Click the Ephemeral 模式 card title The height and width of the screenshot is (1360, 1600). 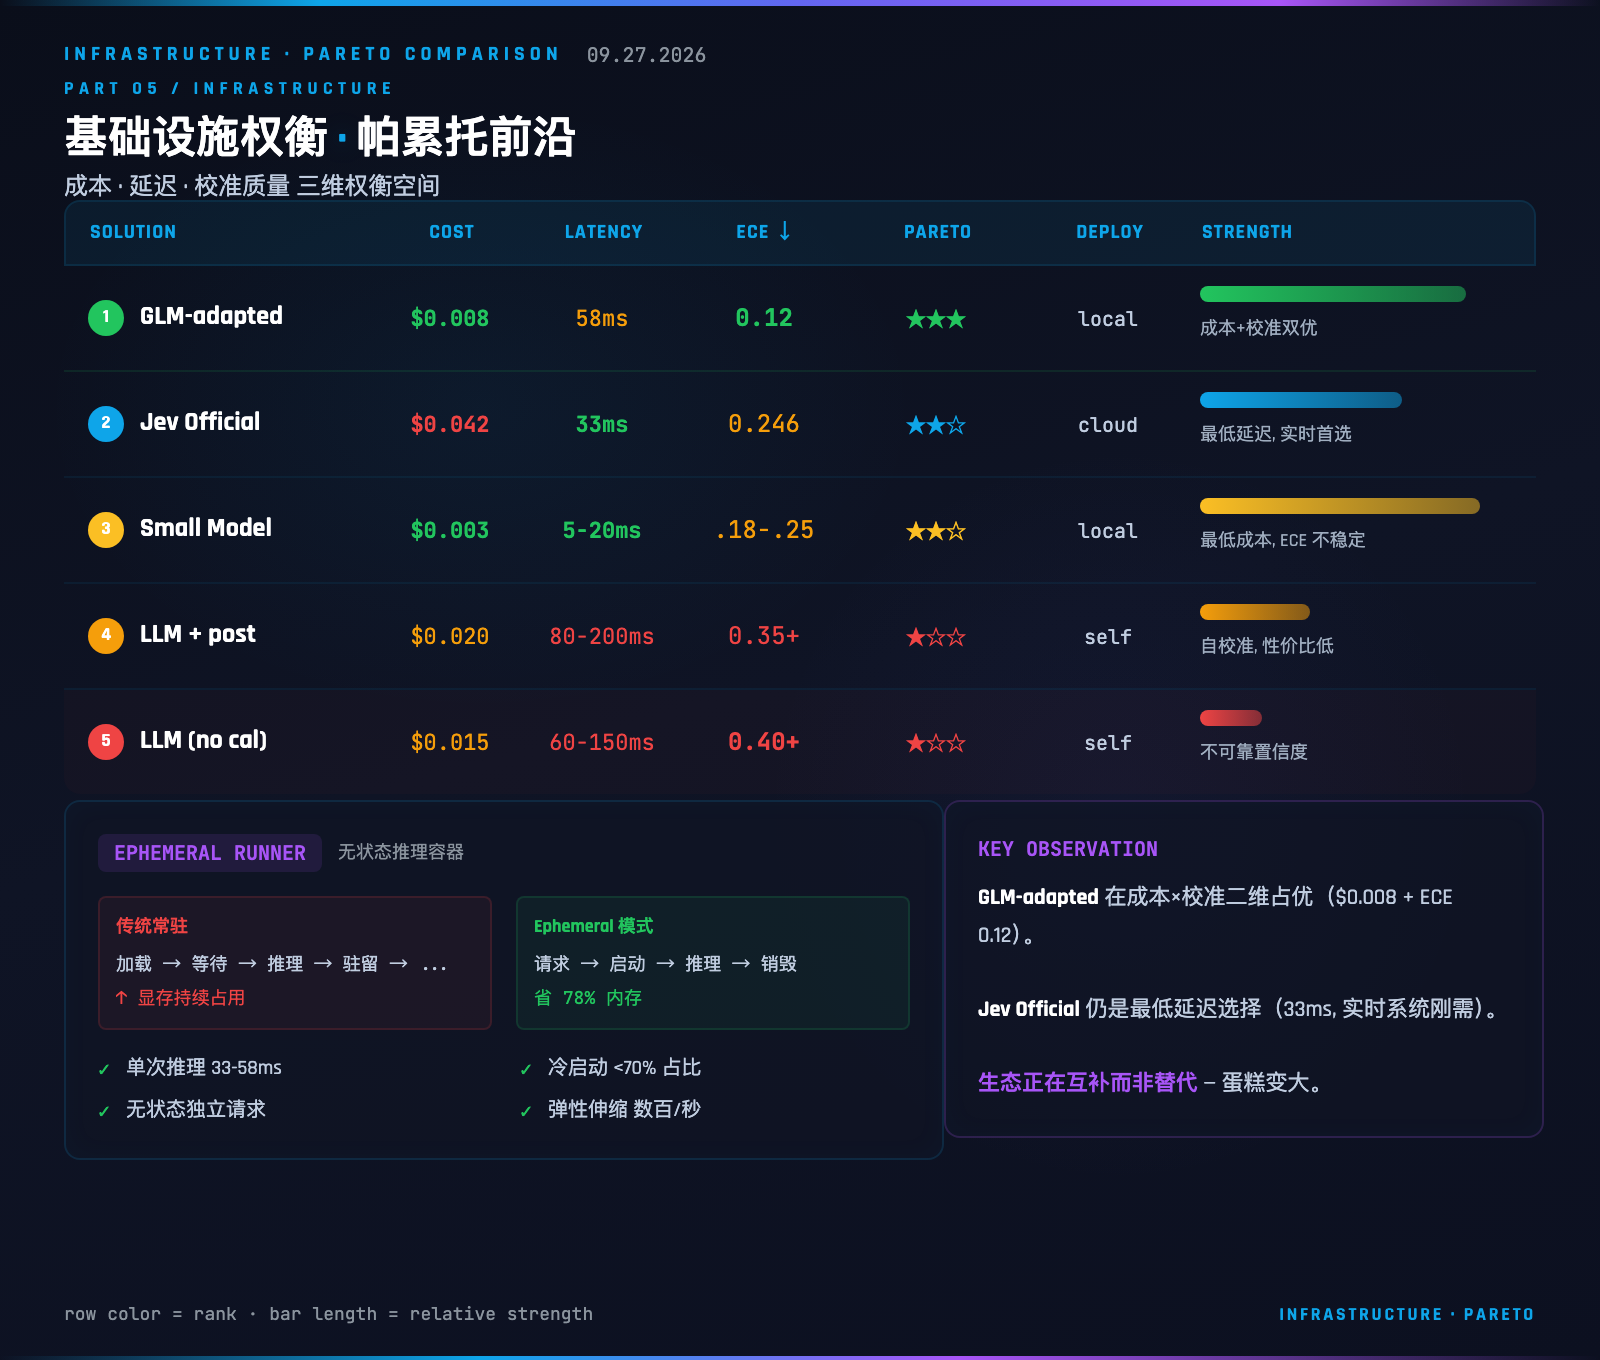click(x=593, y=926)
